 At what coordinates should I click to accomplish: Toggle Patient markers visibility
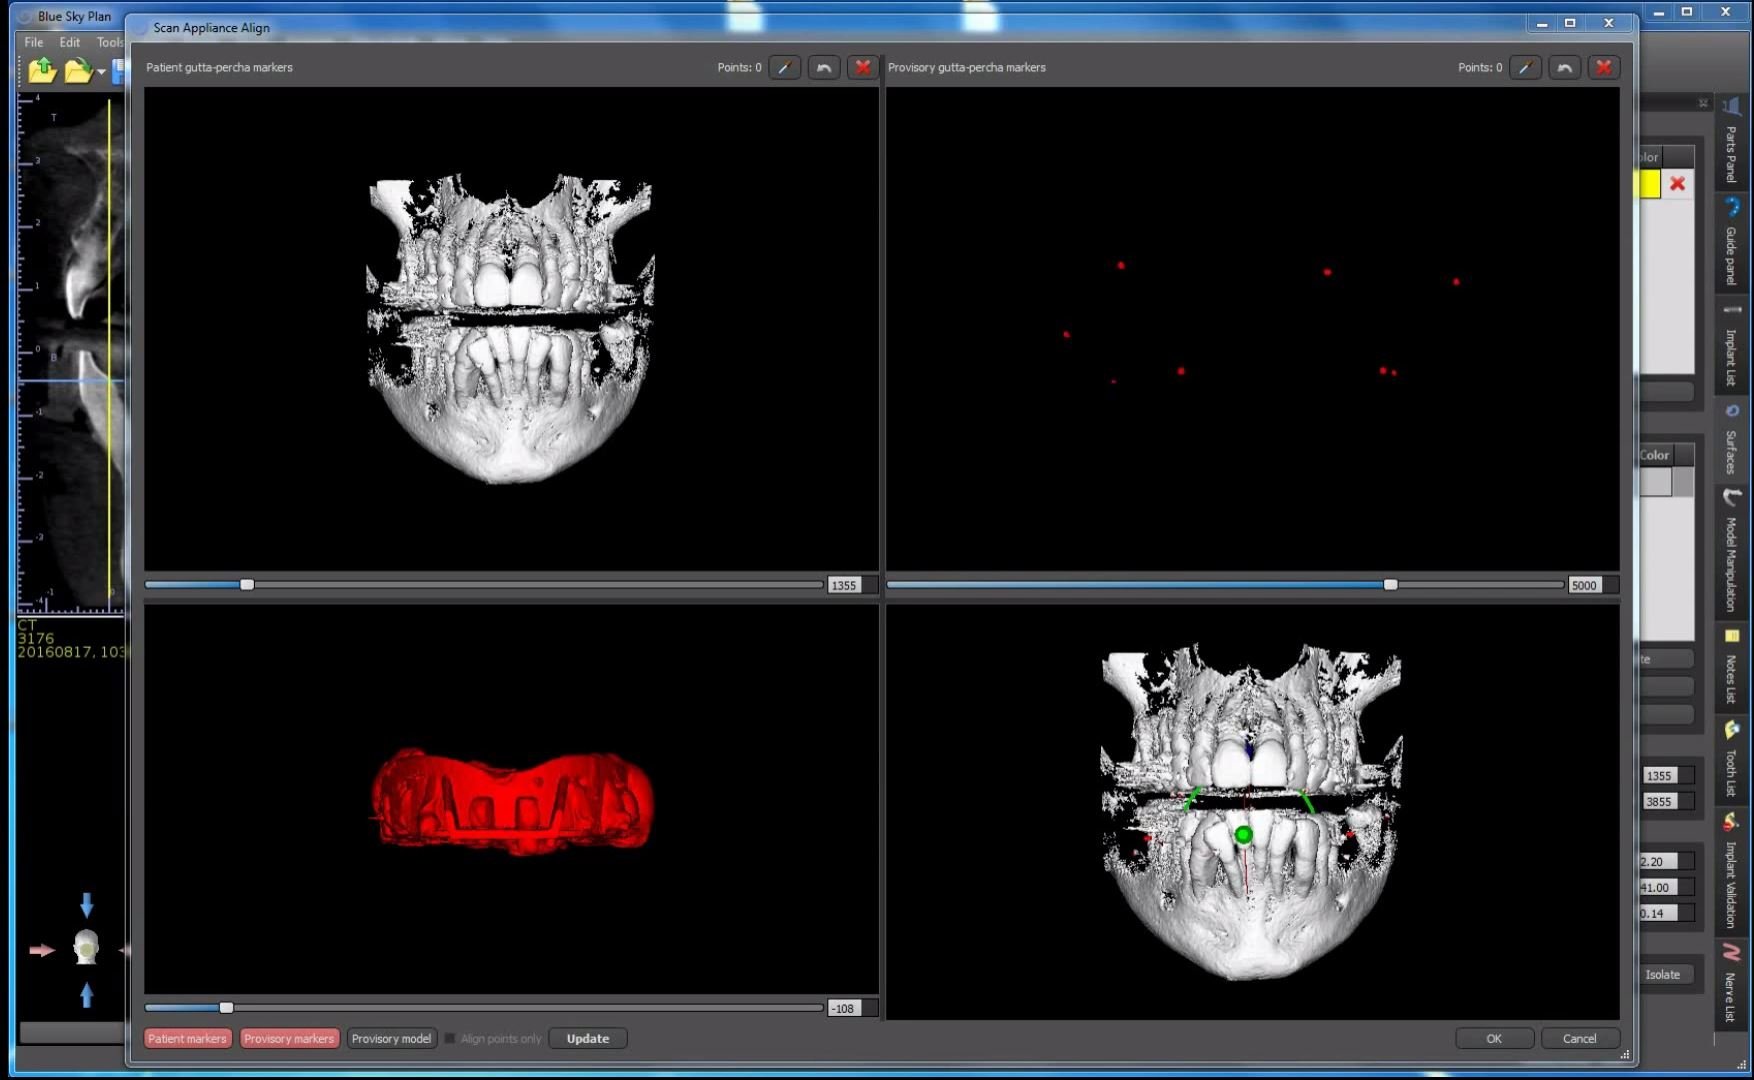pyautogui.click(x=187, y=1038)
